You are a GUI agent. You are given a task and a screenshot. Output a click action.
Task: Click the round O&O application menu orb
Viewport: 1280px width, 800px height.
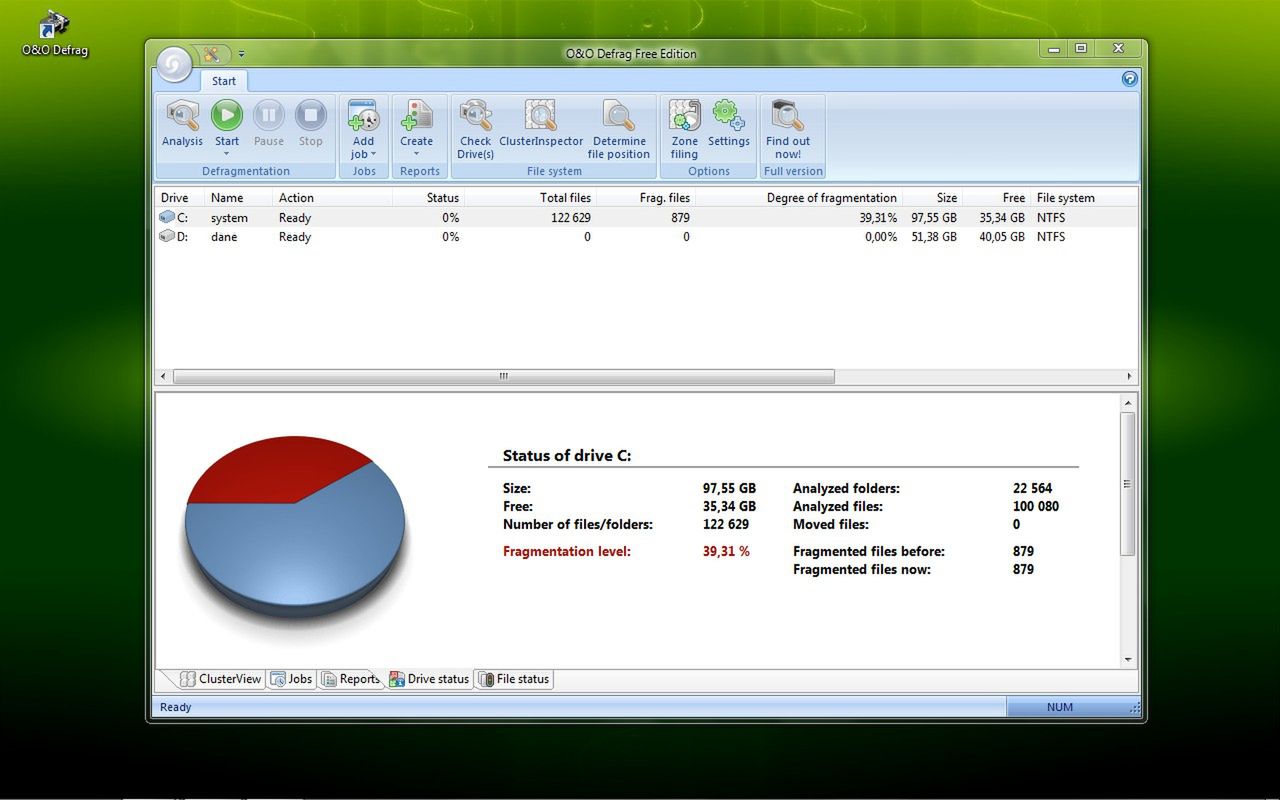tap(174, 65)
